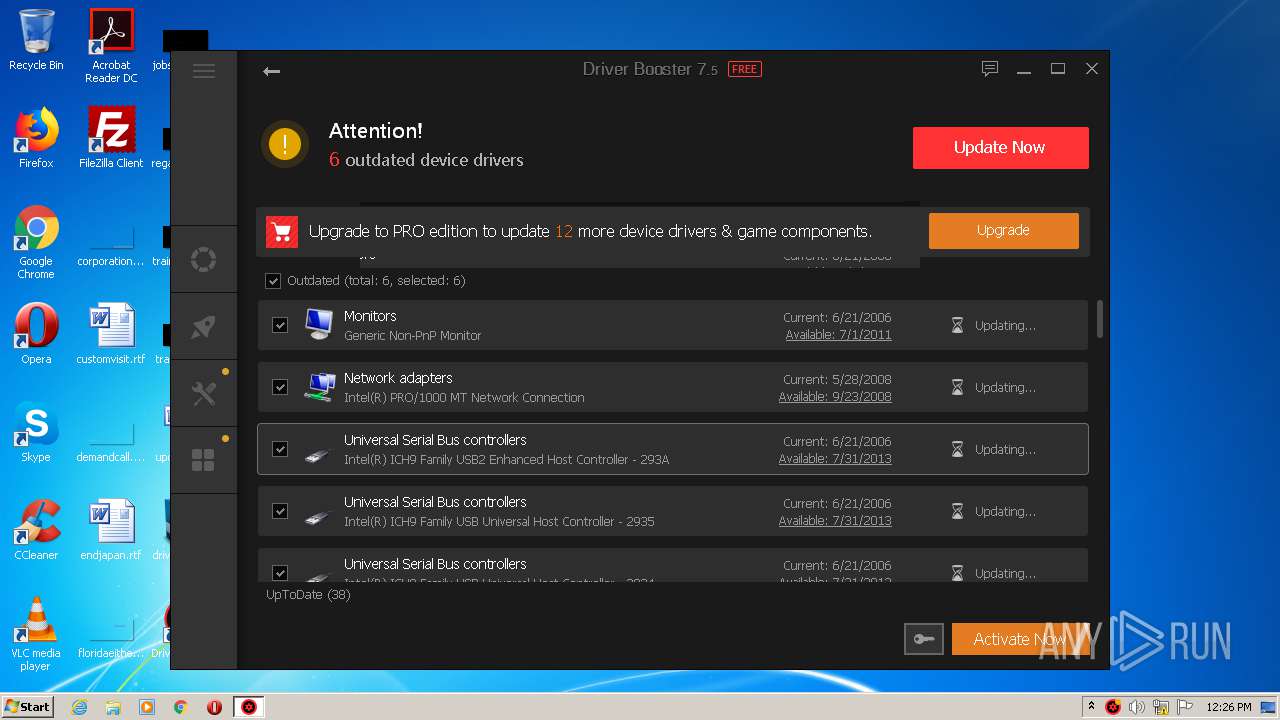Expand the UpToDate (38) section
Image resolution: width=1280 pixels, height=720 pixels.
[x=308, y=595]
